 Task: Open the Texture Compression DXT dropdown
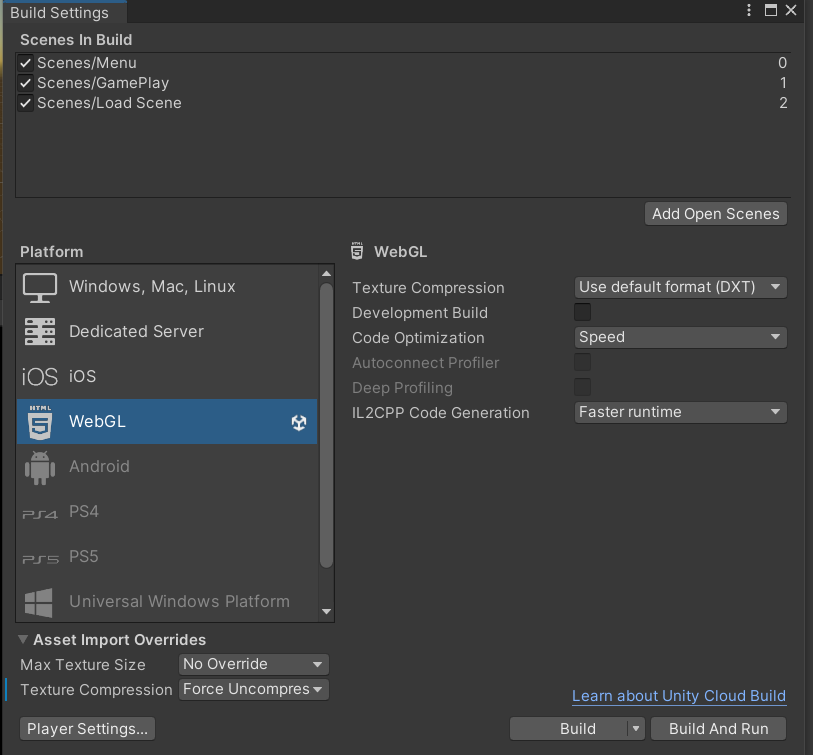click(681, 287)
